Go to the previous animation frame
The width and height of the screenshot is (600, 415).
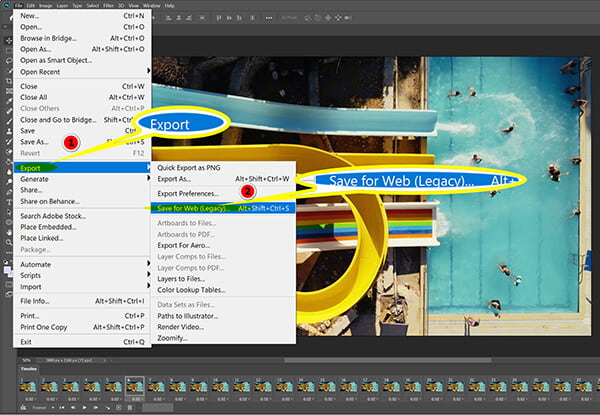[x=73, y=408]
